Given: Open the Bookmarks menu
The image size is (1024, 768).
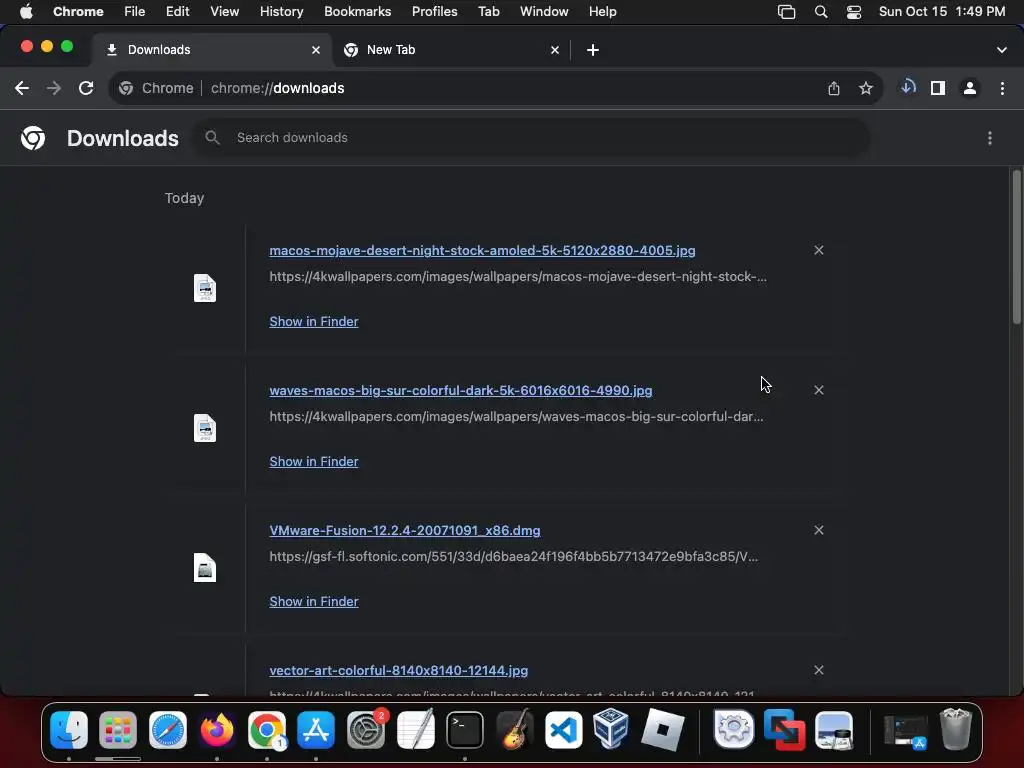Looking at the screenshot, I should click(357, 12).
